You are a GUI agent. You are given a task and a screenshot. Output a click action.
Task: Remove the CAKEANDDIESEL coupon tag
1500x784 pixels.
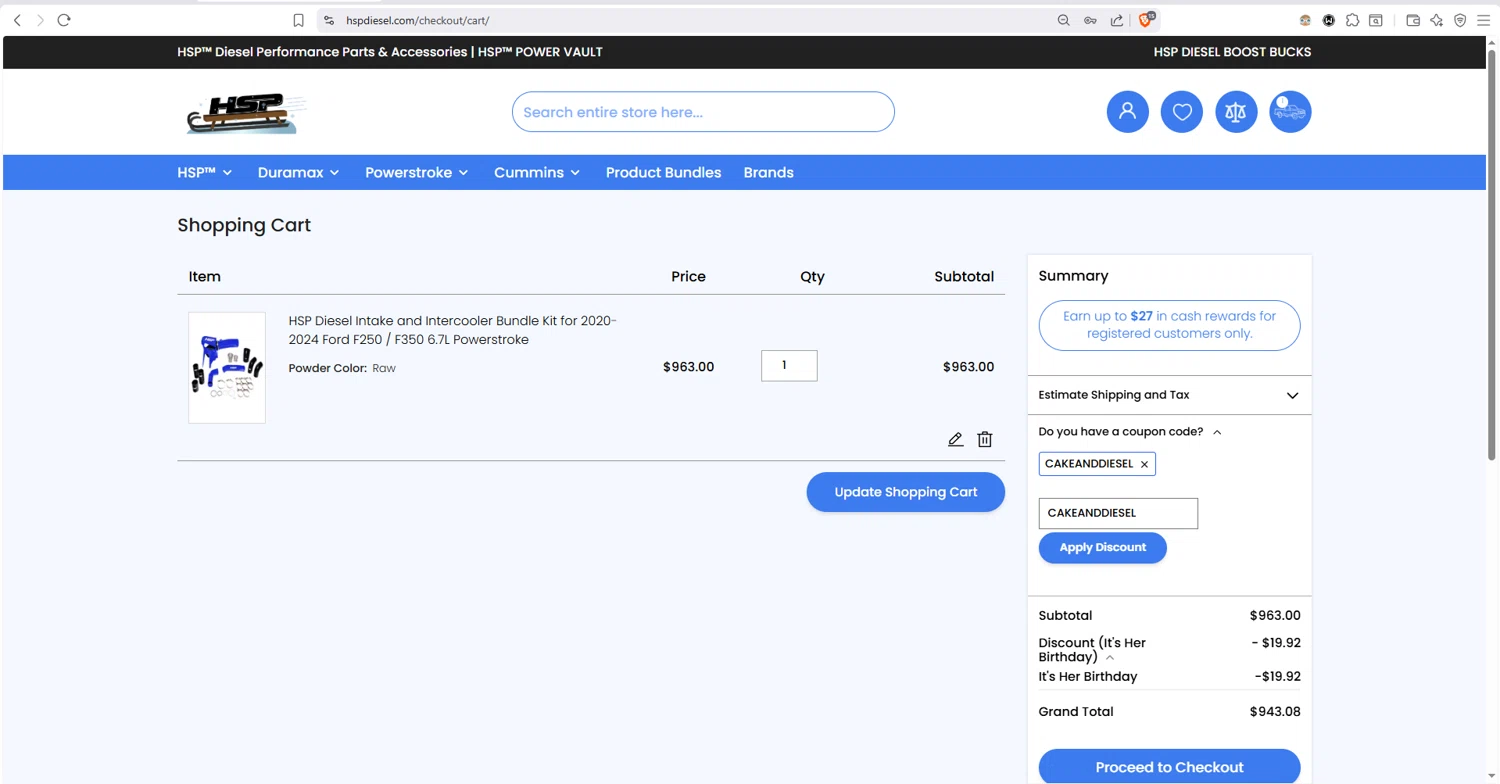pyautogui.click(x=1144, y=464)
